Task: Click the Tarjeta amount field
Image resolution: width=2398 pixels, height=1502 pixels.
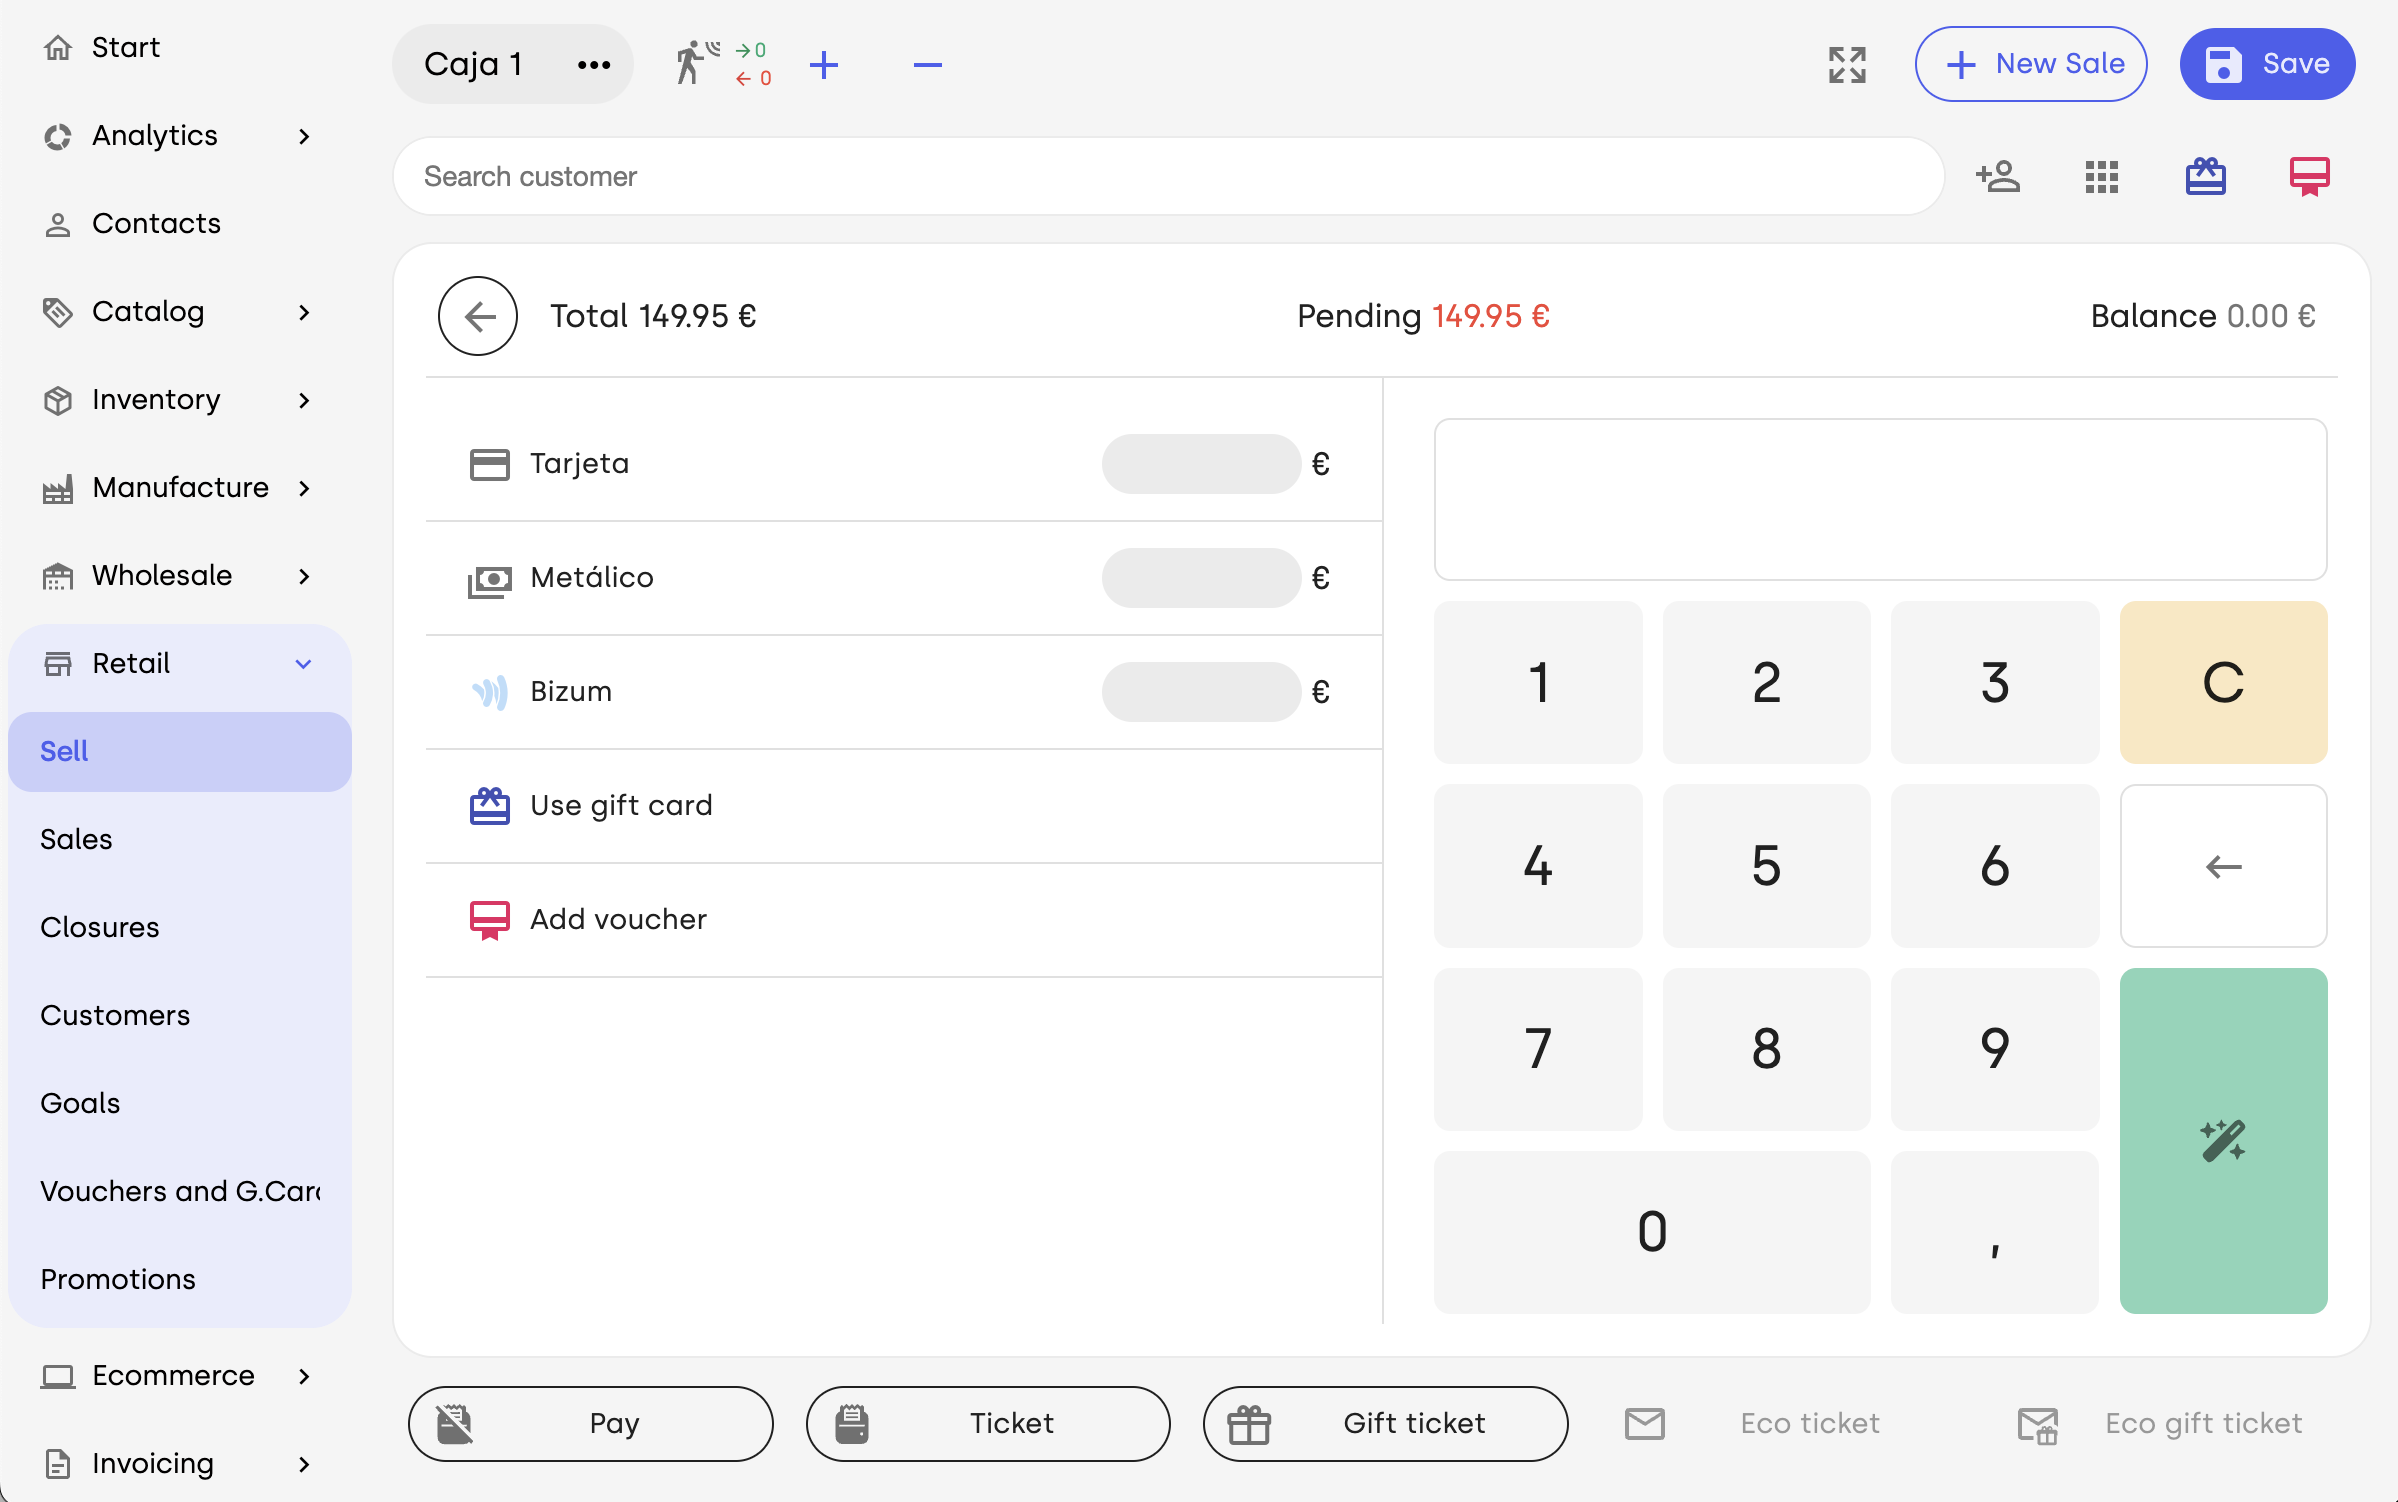Action: (x=1201, y=464)
